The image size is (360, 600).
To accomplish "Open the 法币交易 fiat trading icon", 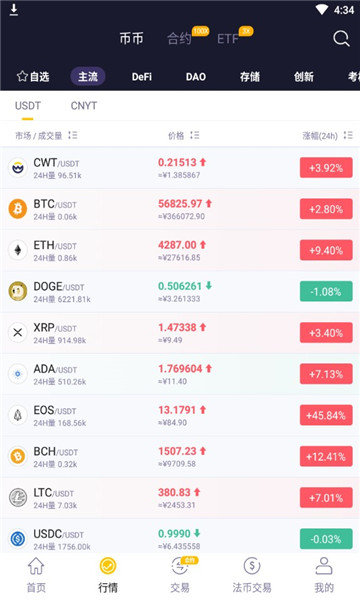I will pos(252,566).
